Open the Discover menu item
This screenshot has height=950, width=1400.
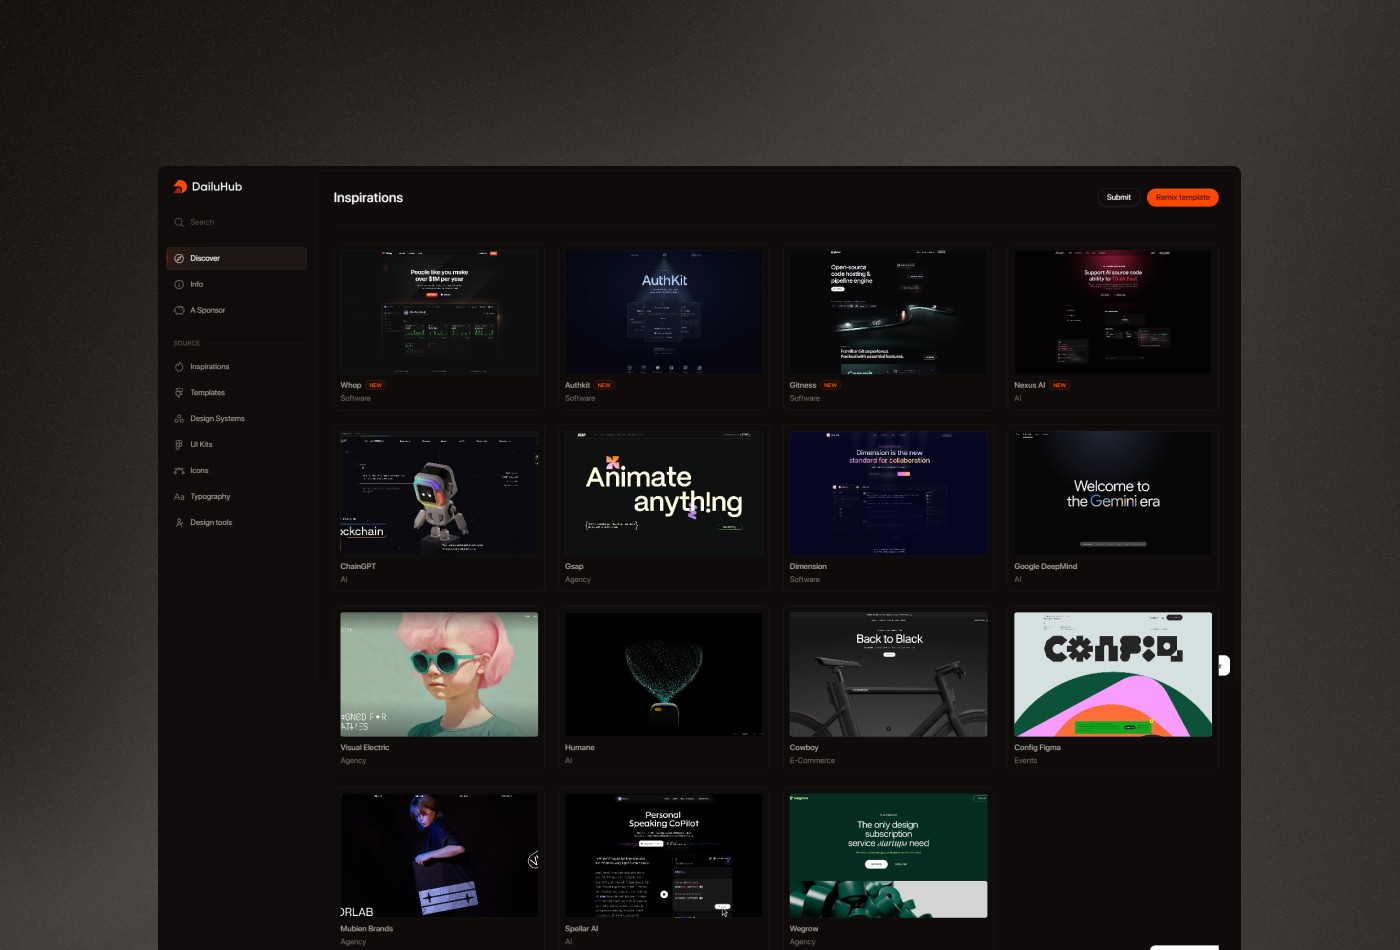[236, 258]
